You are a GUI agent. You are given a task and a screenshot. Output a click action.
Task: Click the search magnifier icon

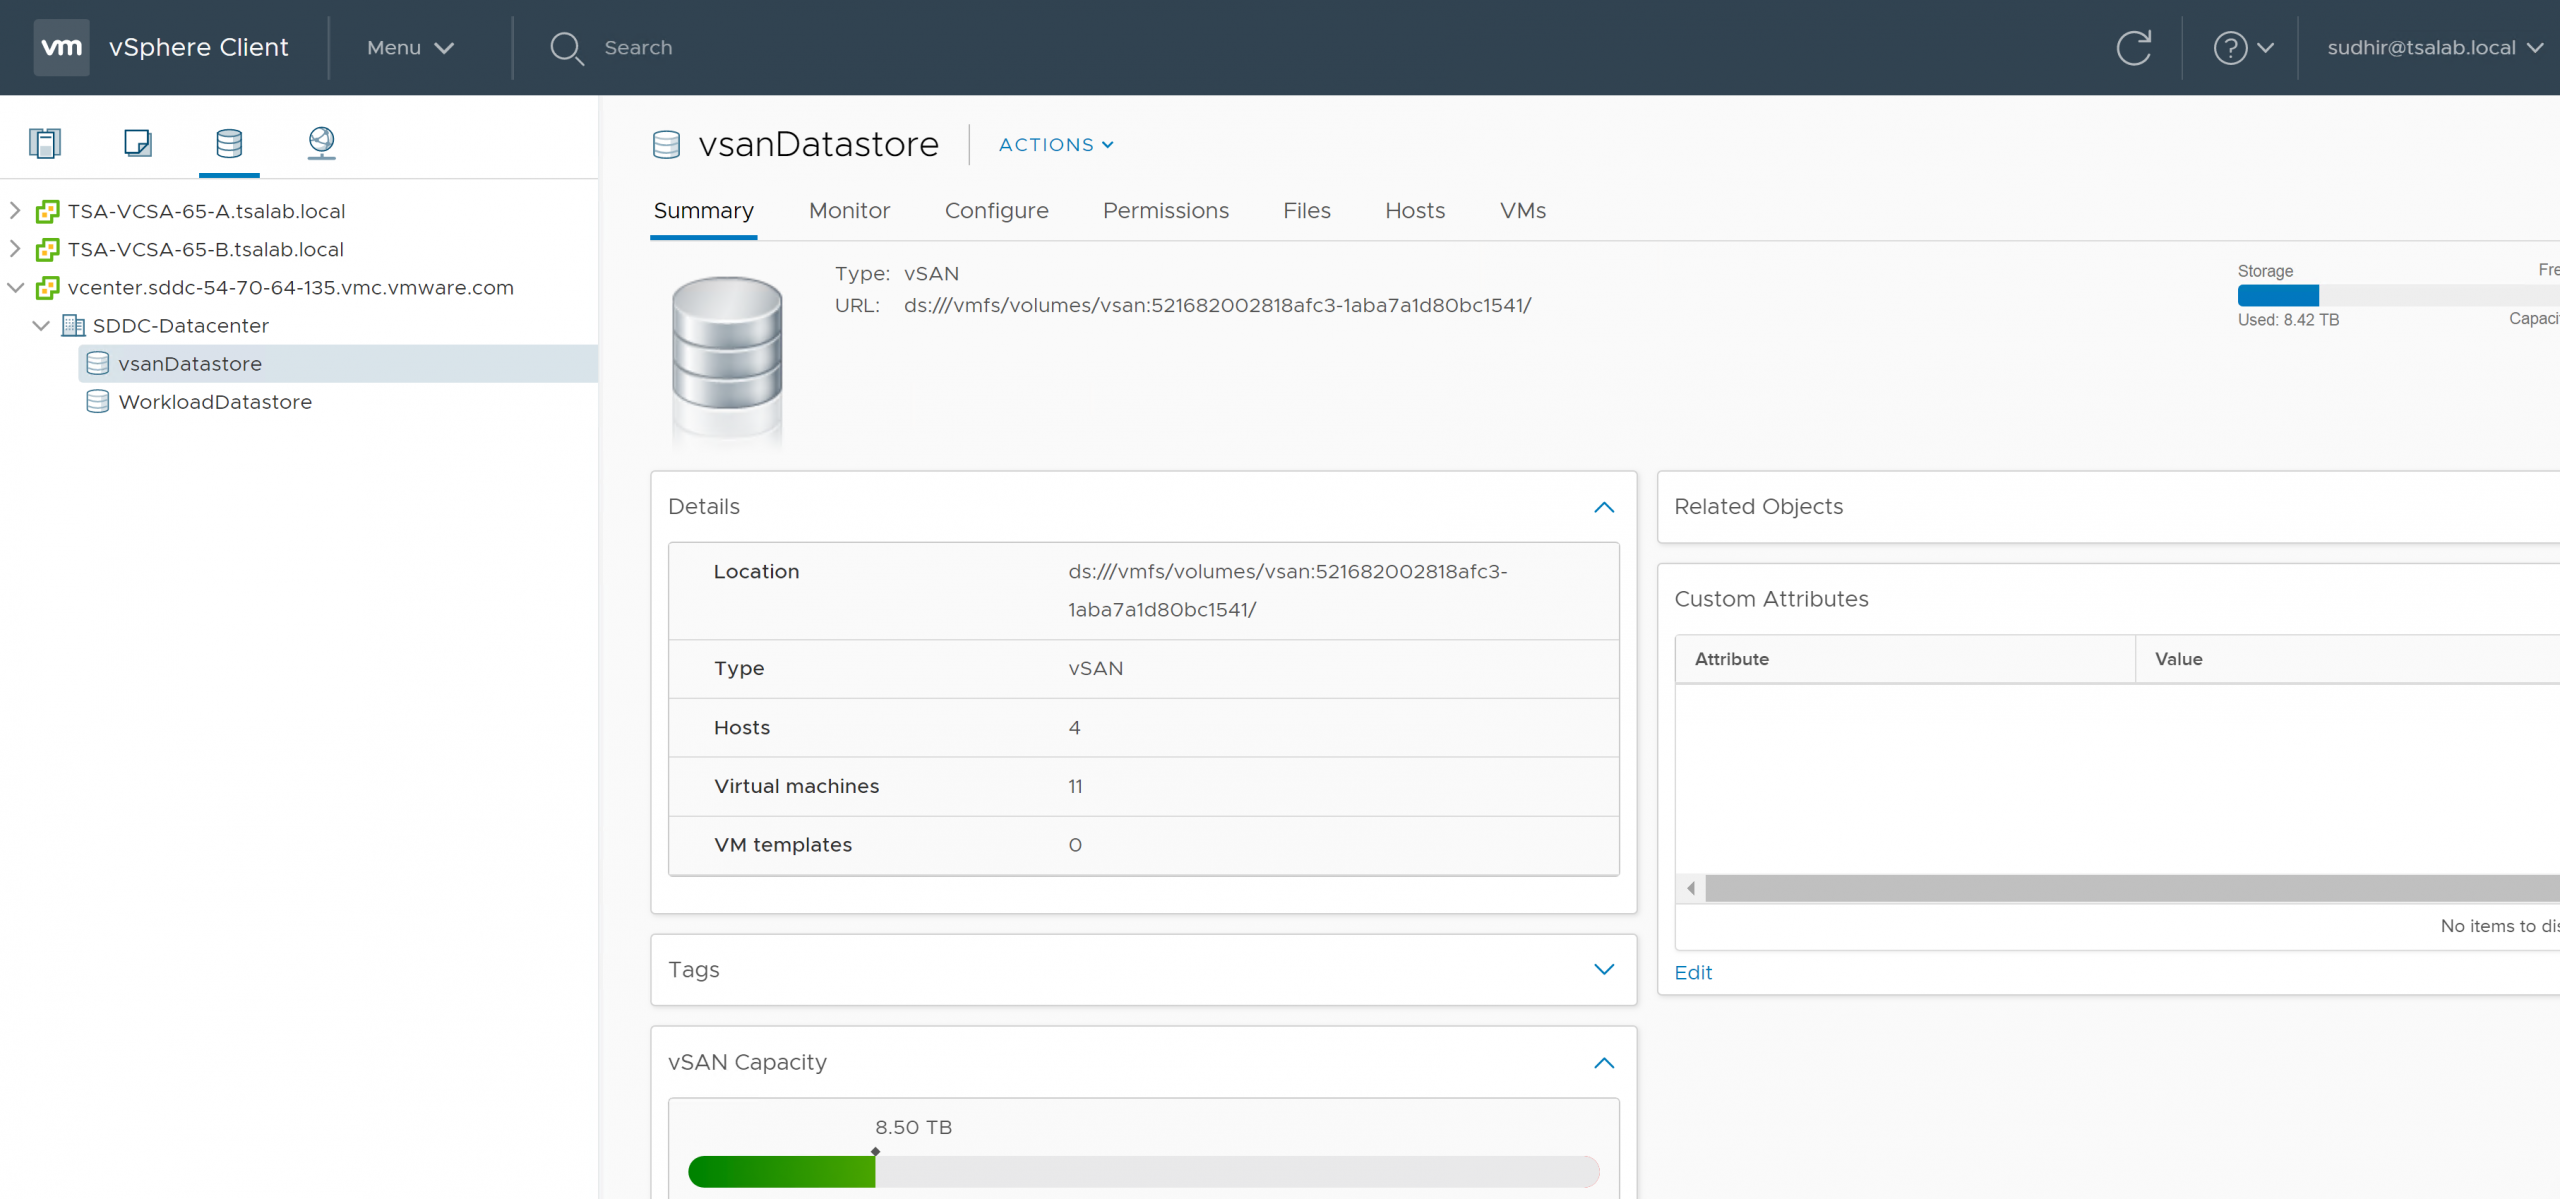(566, 48)
